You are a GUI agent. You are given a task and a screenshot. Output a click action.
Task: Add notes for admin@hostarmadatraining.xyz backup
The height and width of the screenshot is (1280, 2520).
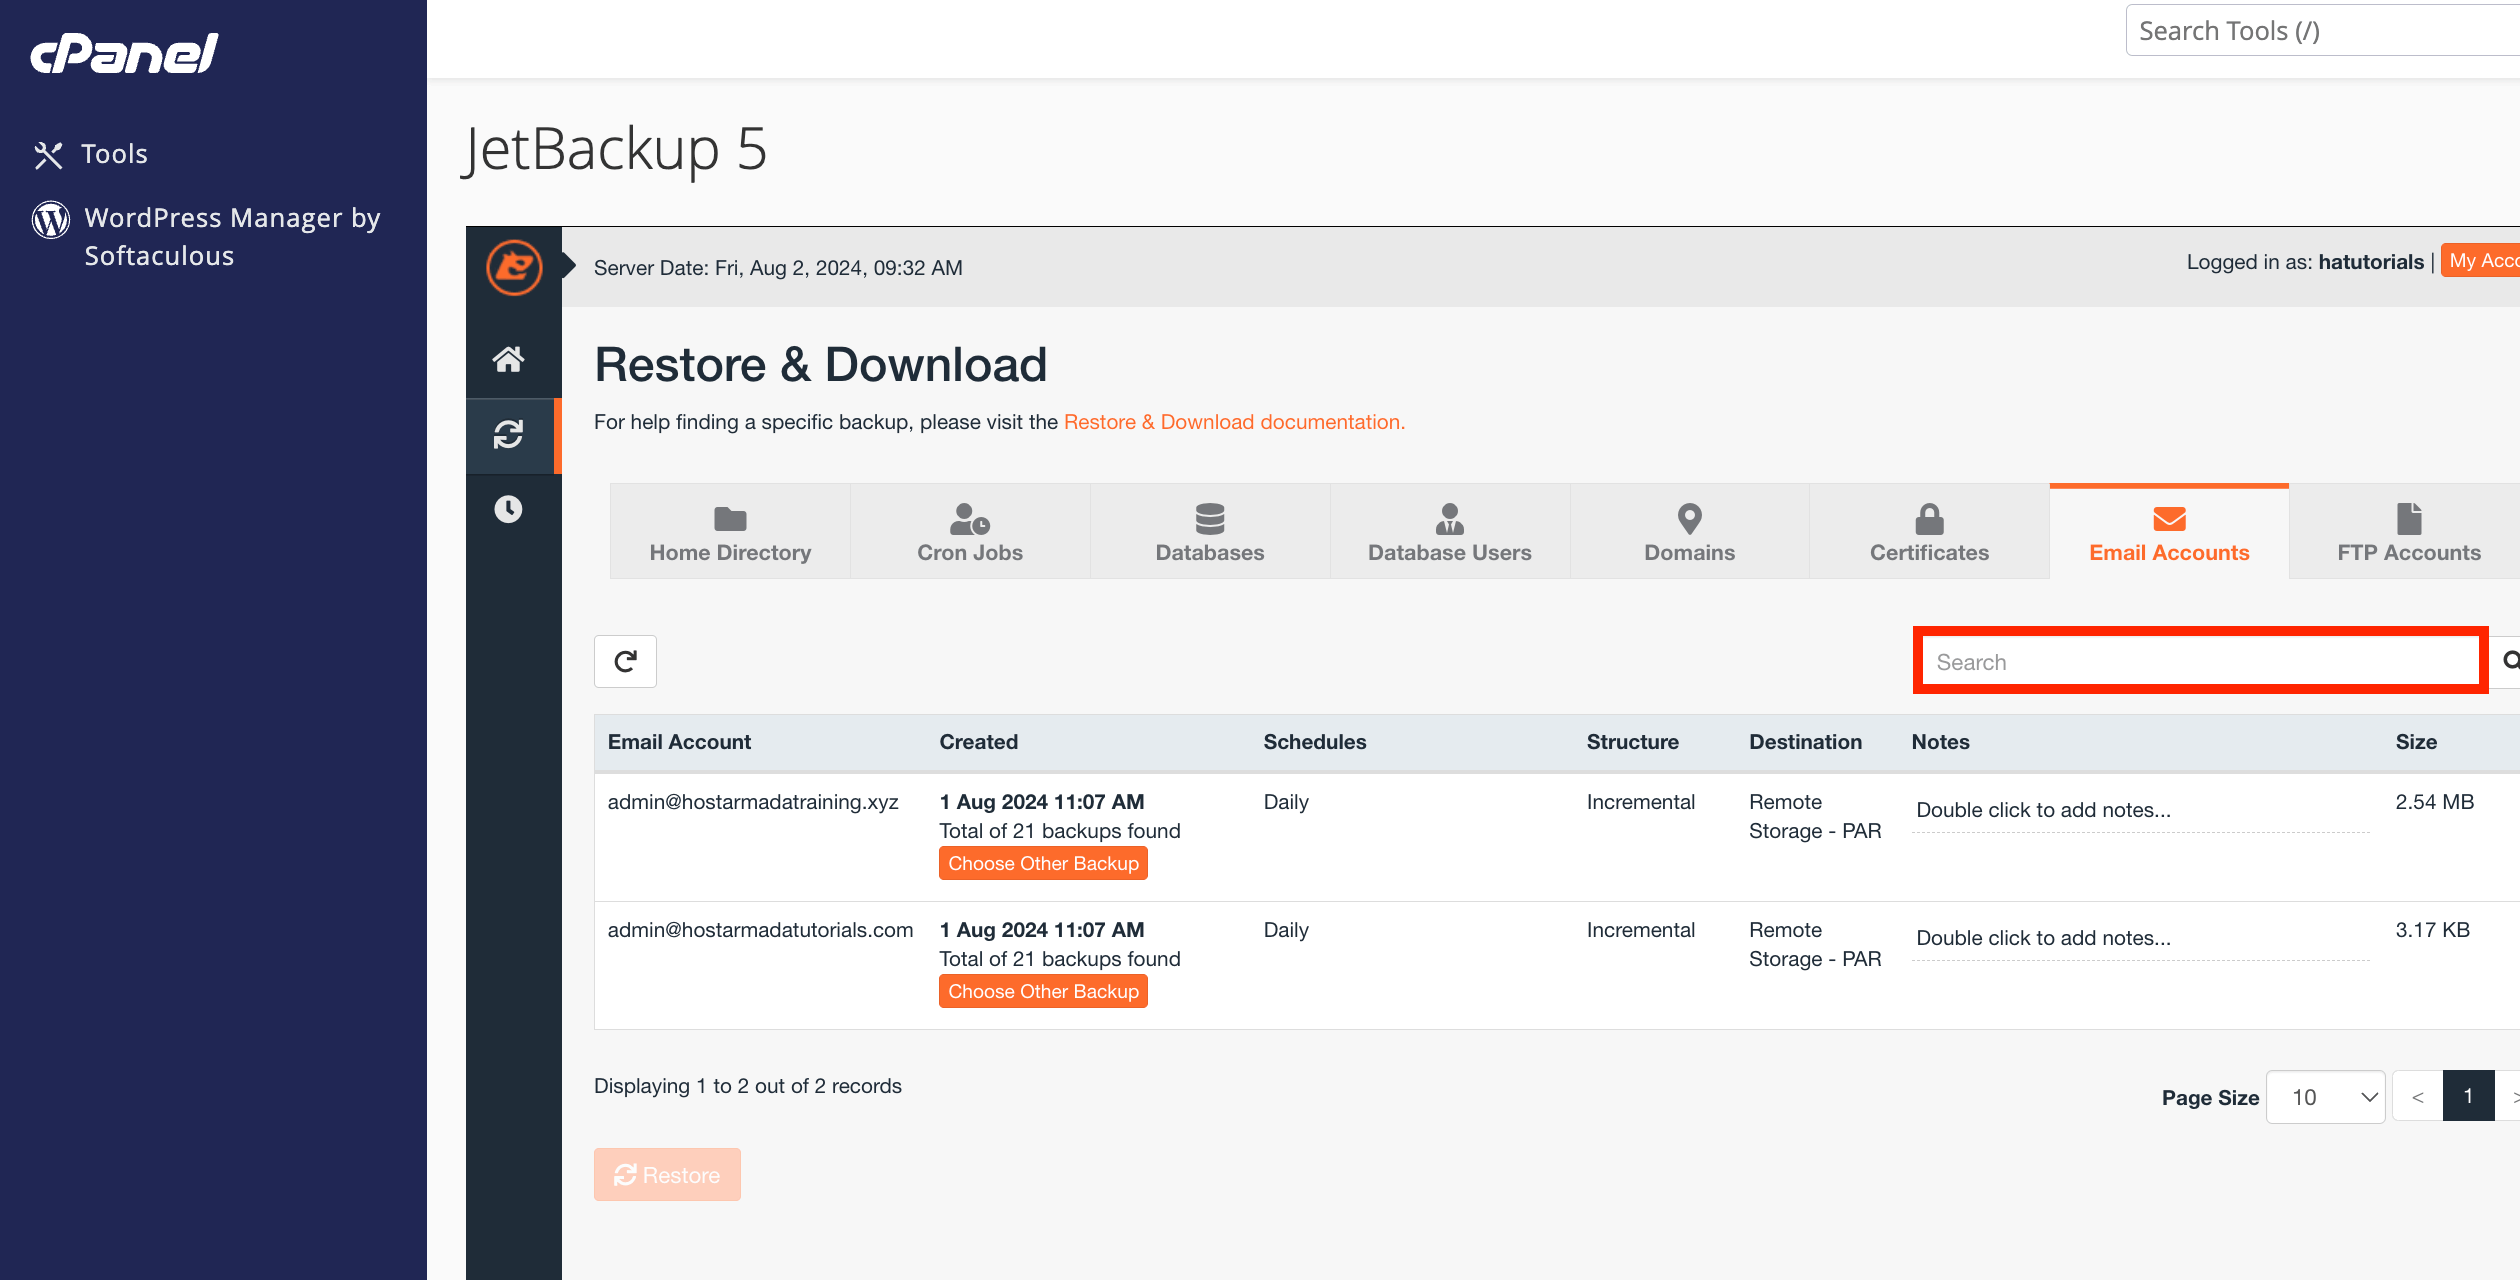click(2140, 810)
